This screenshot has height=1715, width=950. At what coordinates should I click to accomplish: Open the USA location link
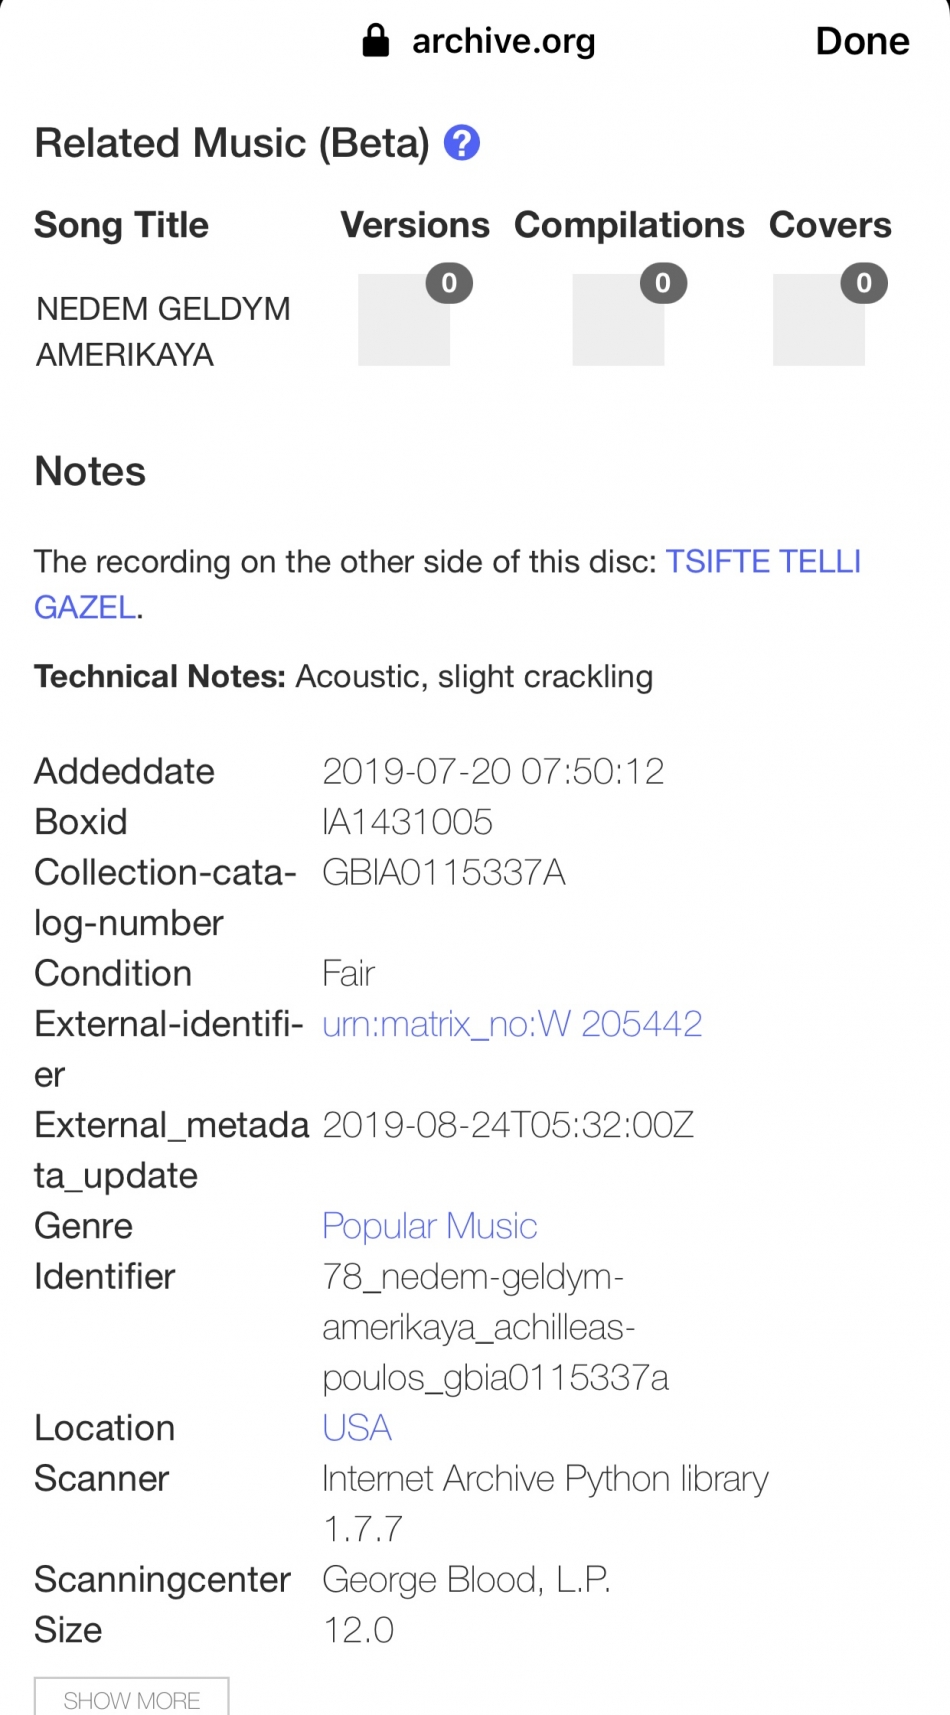pyautogui.click(x=357, y=1428)
